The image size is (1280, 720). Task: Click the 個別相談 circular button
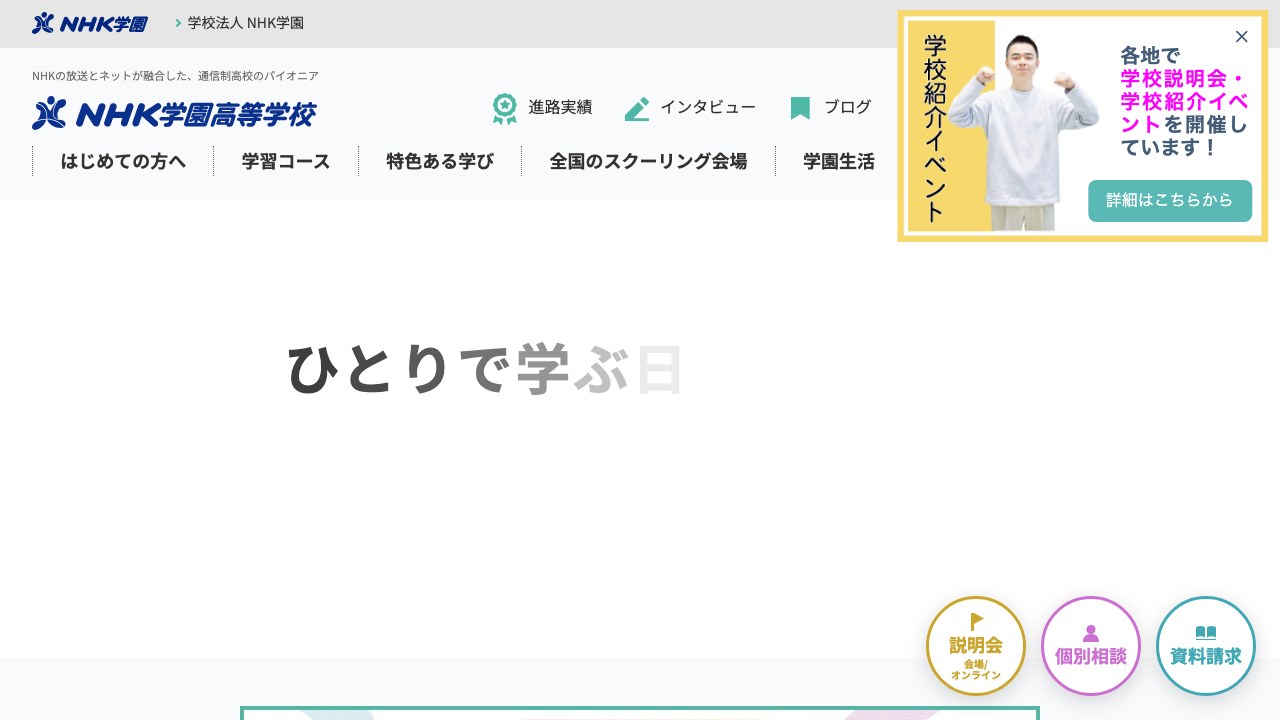coord(1091,646)
